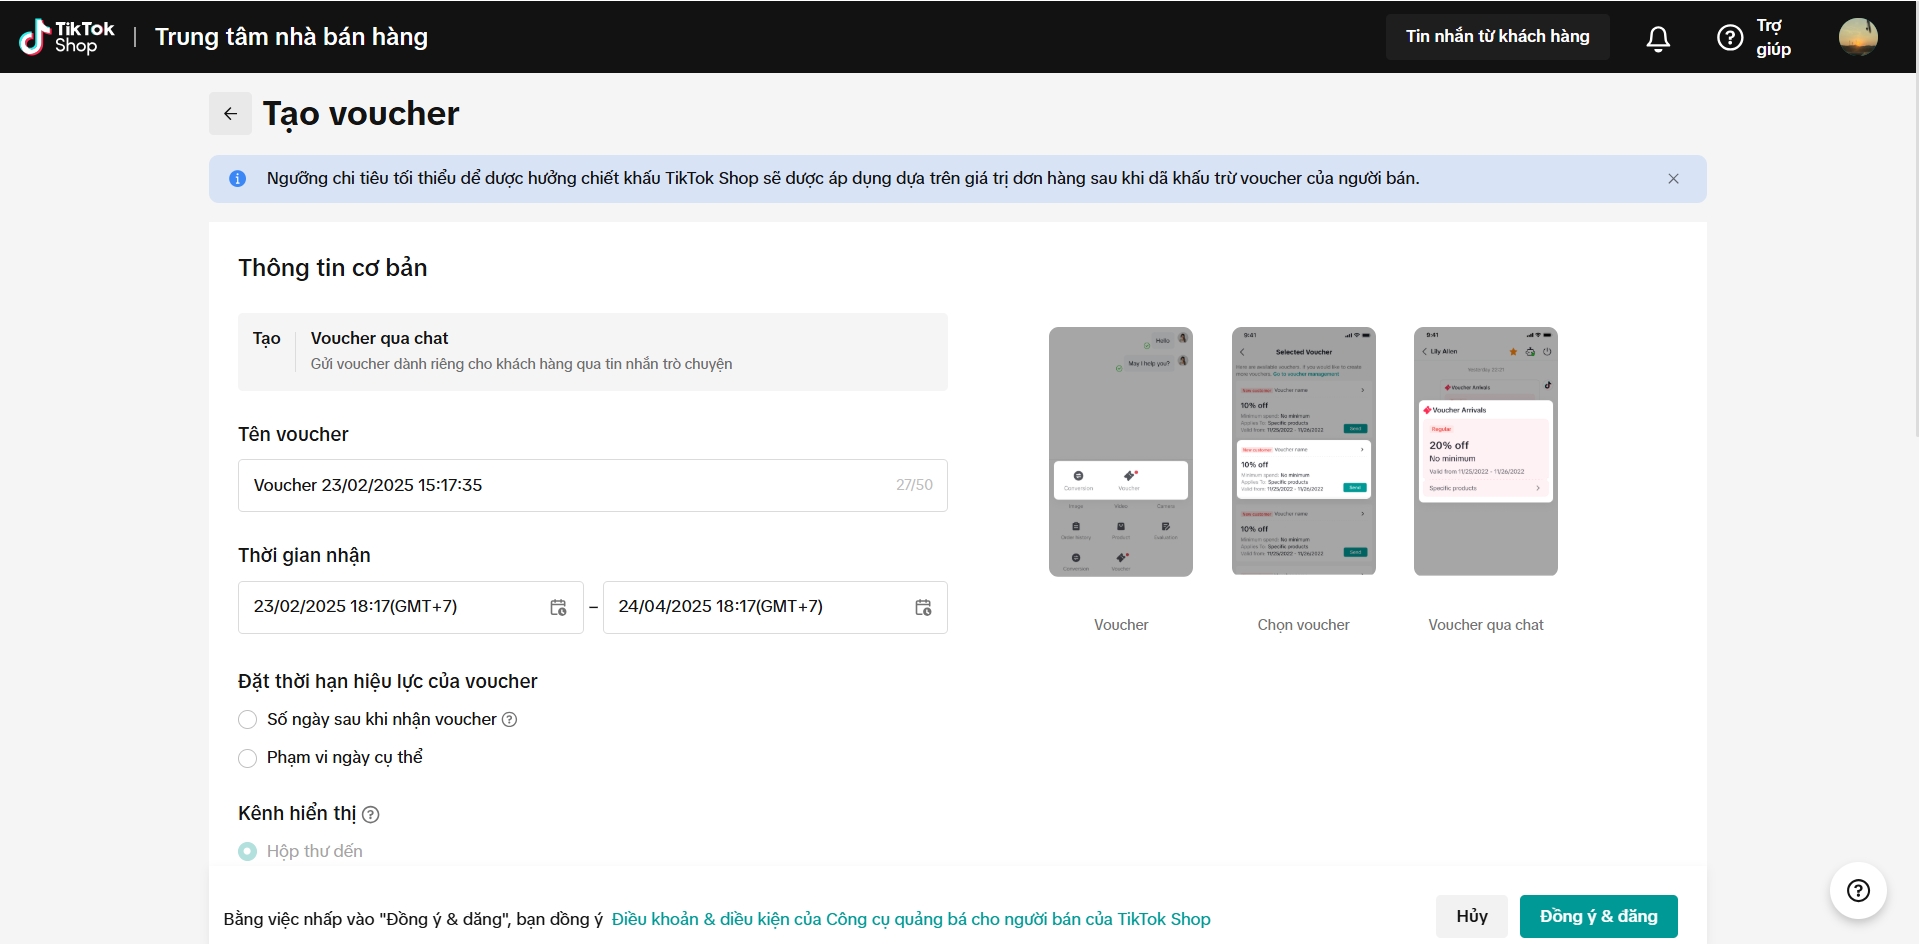Viewport: 1919px width, 944px height.
Task: Select Phạm vi ngày cụ thể option
Action: (248, 758)
